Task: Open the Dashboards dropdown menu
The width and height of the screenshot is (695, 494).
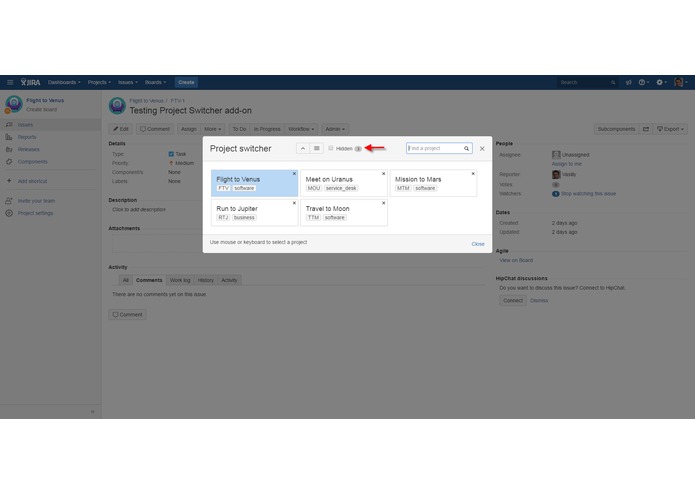Action: click(x=64, y=82)
